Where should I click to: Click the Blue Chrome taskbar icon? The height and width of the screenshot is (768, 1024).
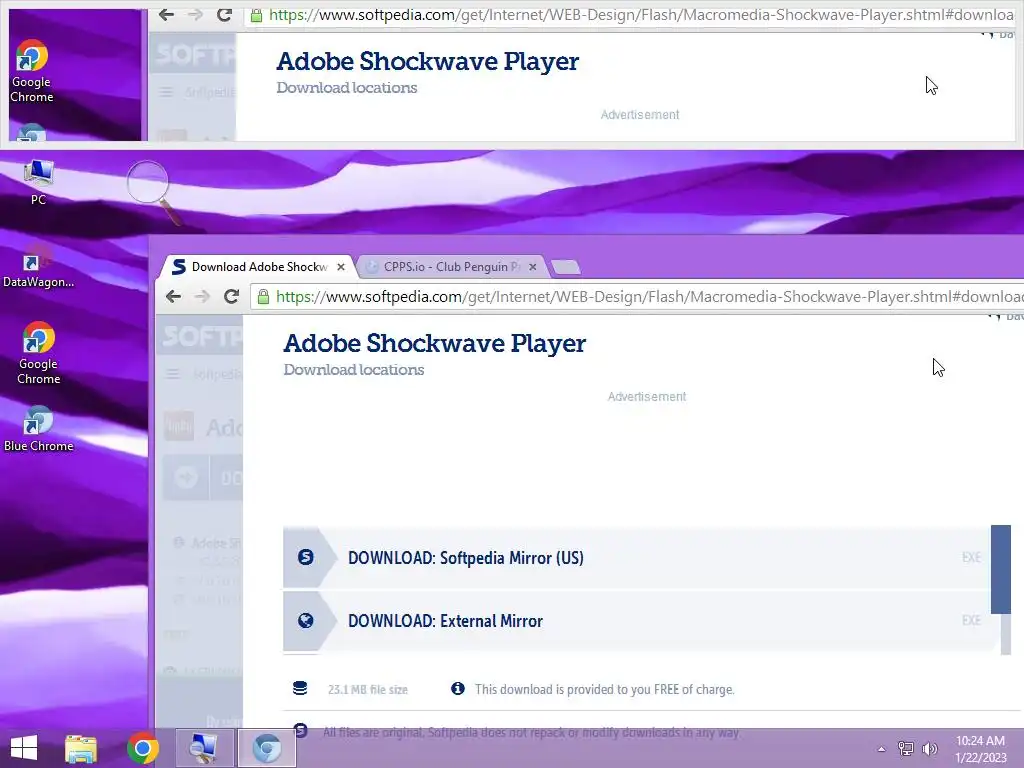(266, 748)
